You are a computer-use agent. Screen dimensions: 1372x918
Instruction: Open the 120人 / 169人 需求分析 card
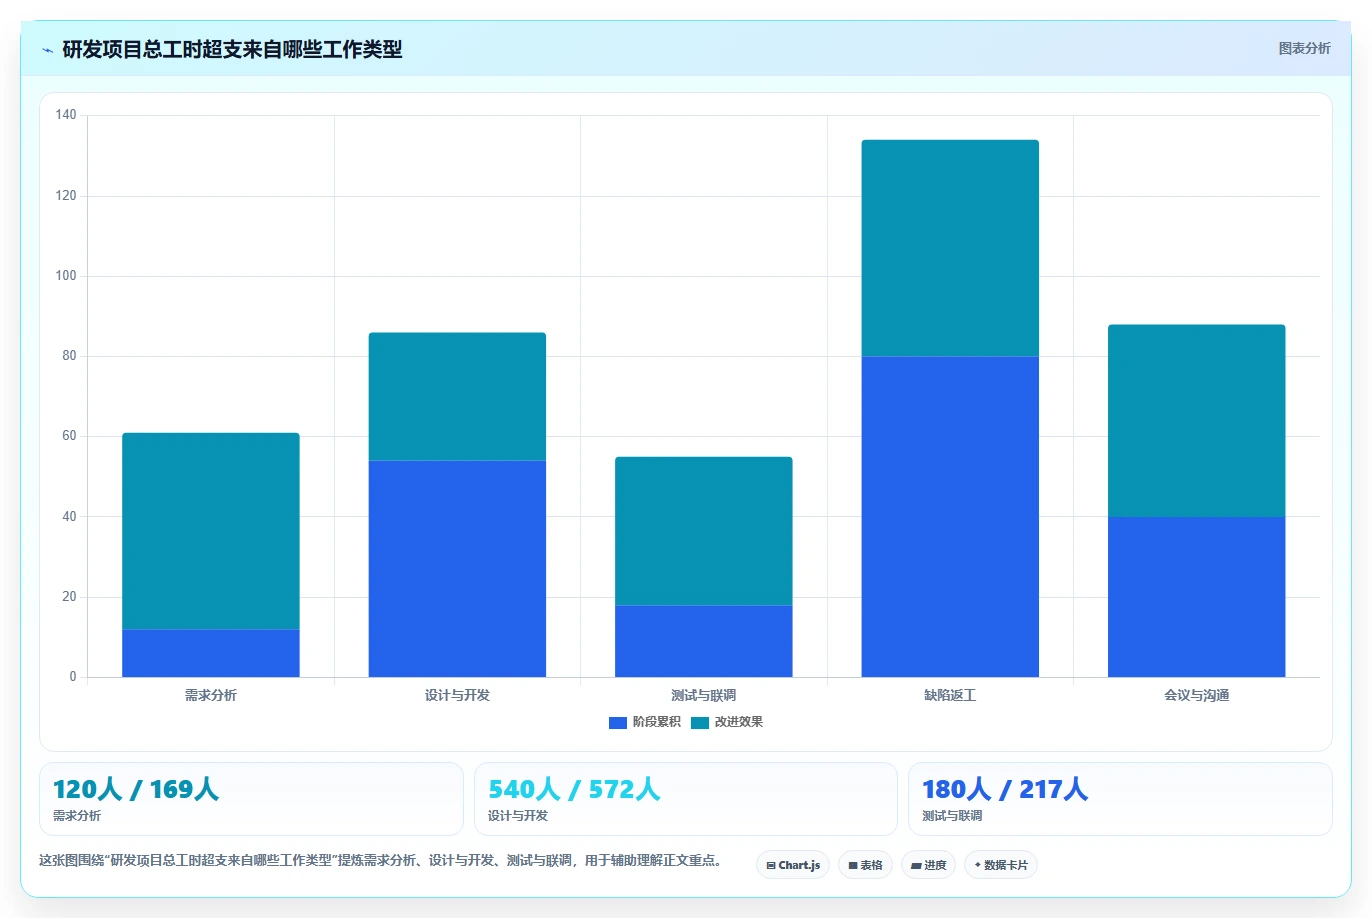tap(251, 799)
